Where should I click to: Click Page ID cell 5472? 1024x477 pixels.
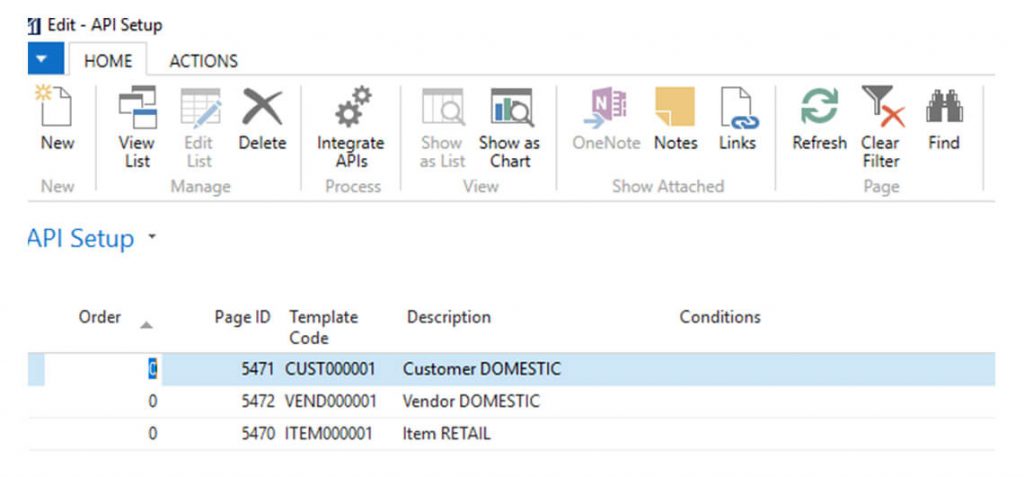[258, 401]
